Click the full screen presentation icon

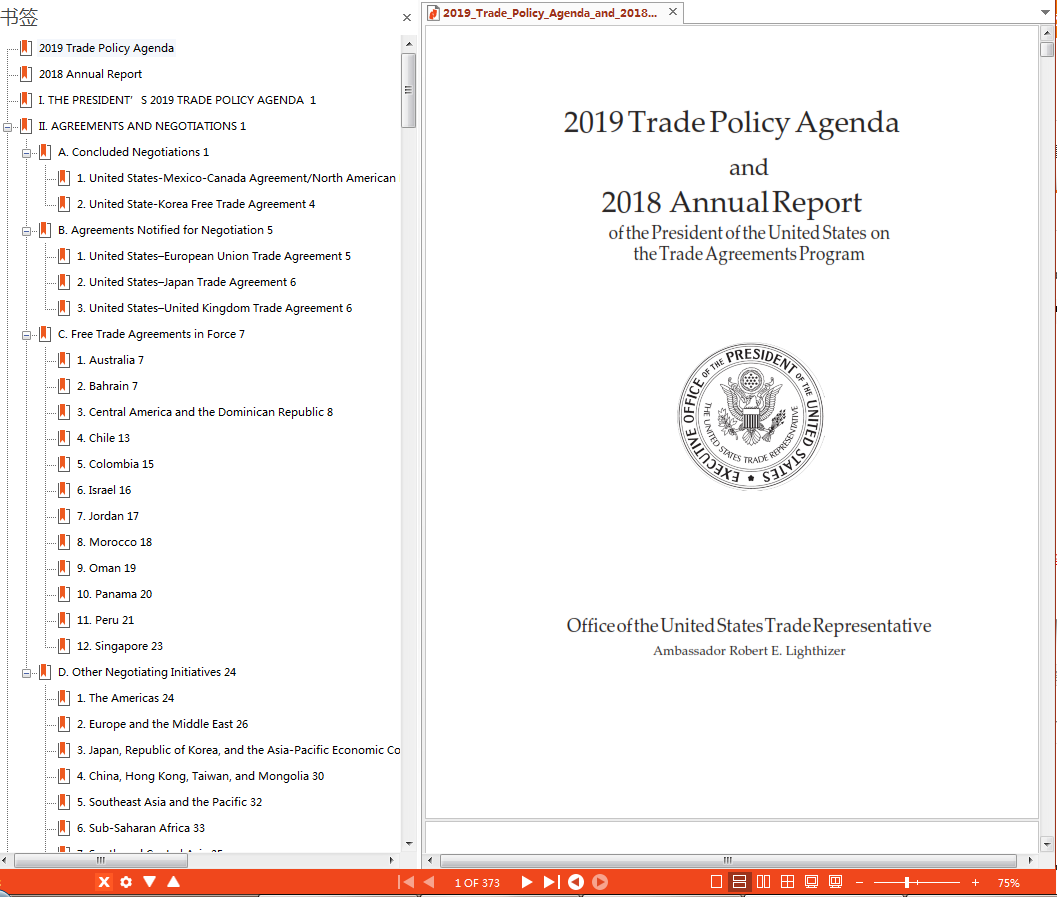(x=812, y=881)
